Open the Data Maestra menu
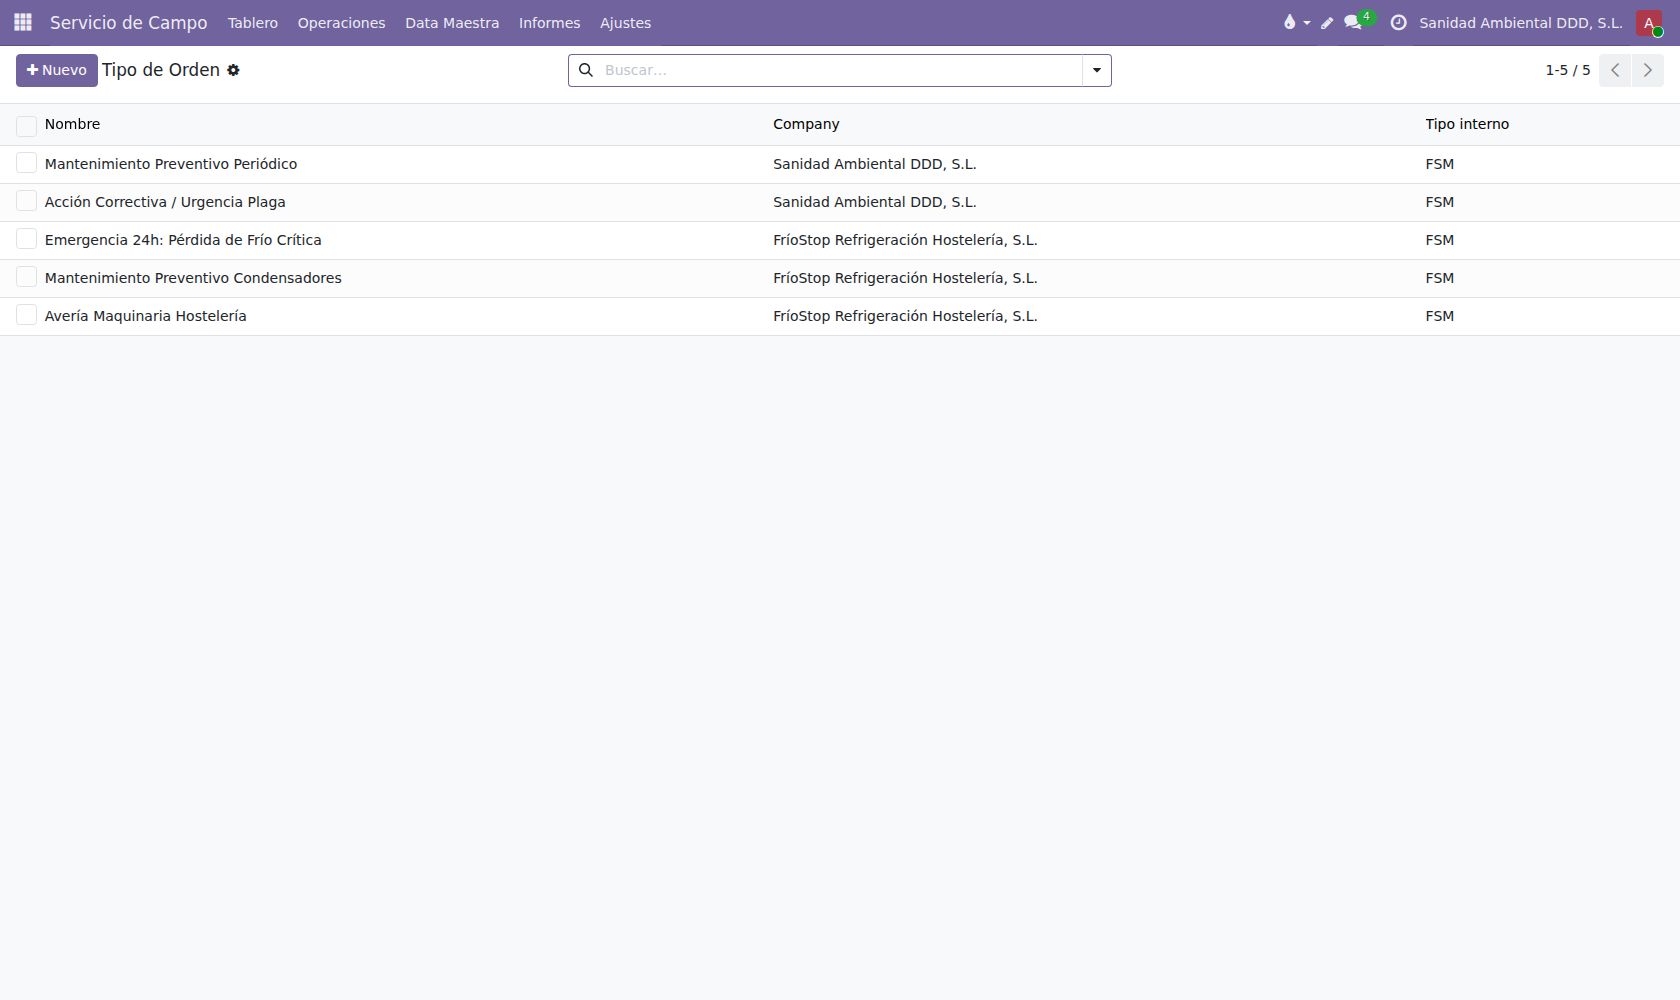Screen dimensions: 1680x1000 tap(452, 22)
